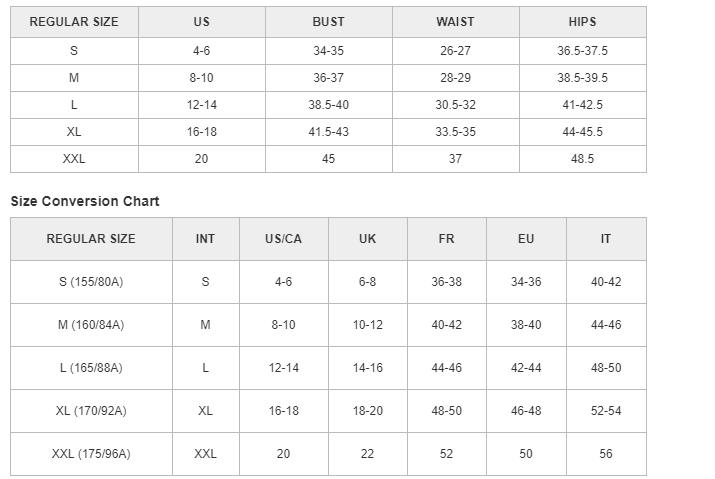Viewport: 715px width, 479px height.
Task: Click the XL row US size 16-18 in top table
Action: pos(201,132)
